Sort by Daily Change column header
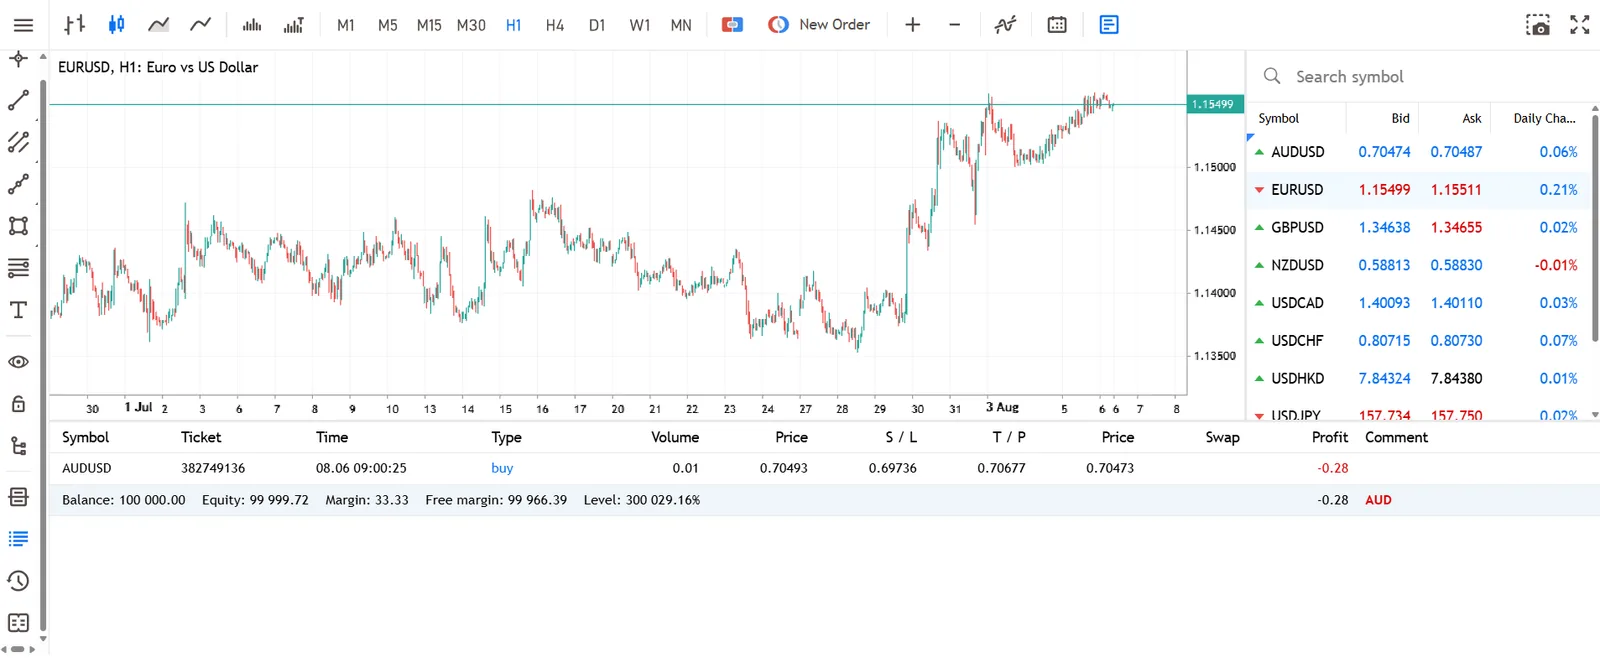Viewport: 1600px width, 659px height. (1544, 118)
